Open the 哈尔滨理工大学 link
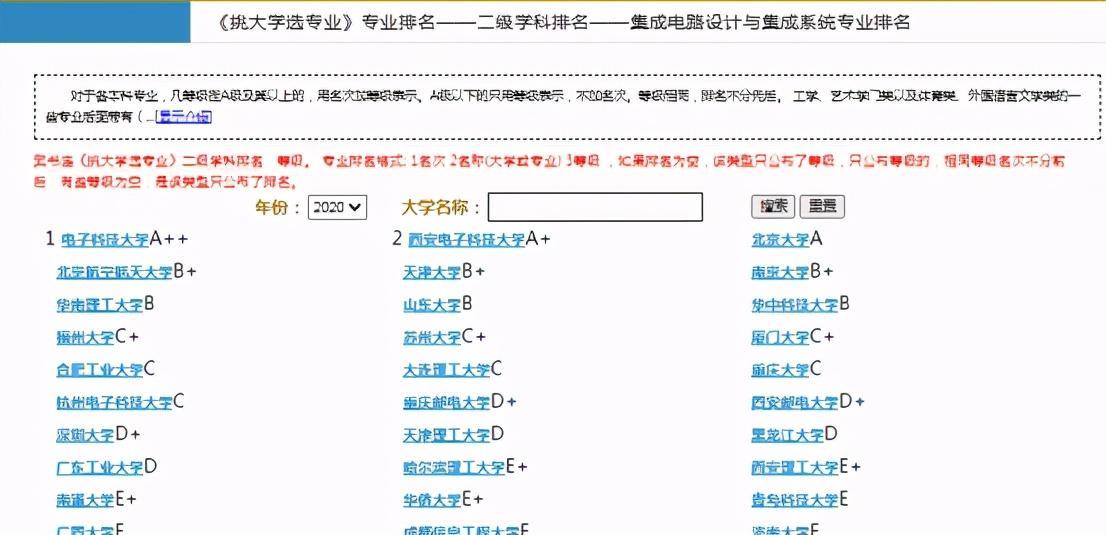Image resolution: width=1106 pixels, height=535 pixels. [454, 468]
